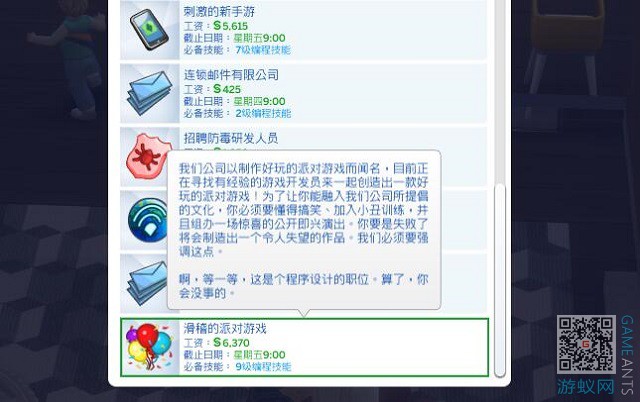Click the 星期四9:00 deadline text
This screenshot has width=640, height=402.
point(259,101)
